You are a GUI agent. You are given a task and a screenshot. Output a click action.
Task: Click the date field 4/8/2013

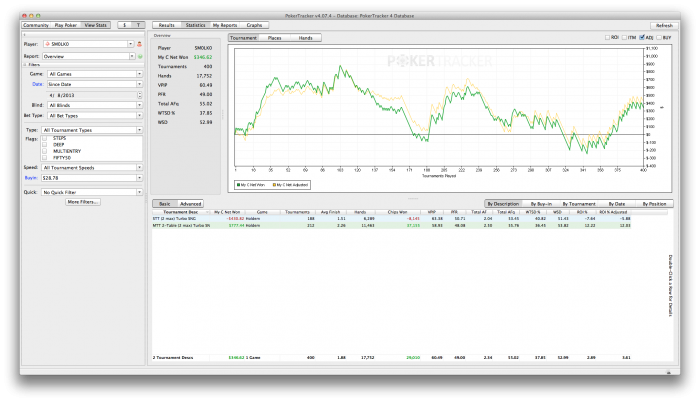pos(92,95)
